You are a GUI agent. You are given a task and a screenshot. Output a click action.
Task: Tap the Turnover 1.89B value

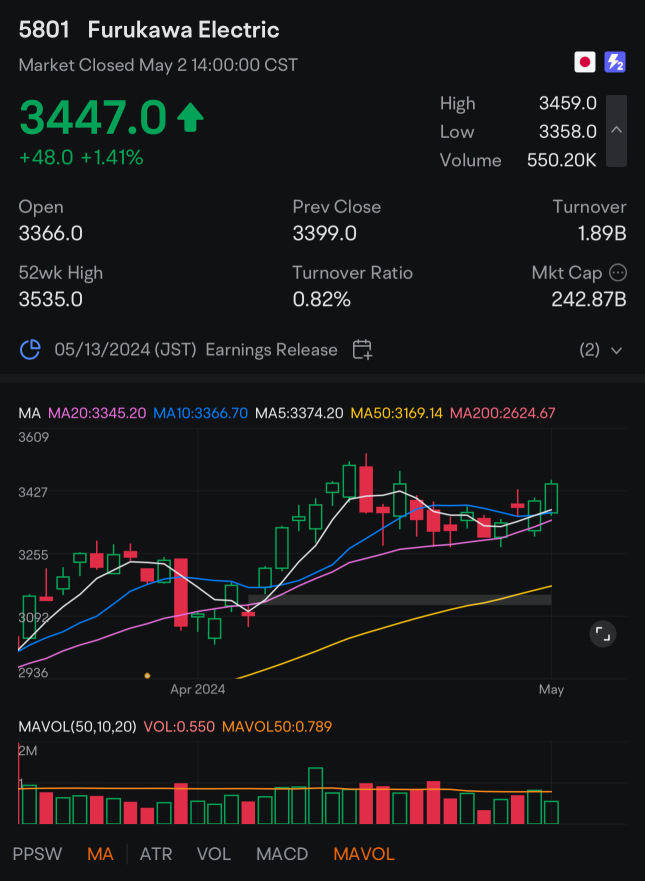pyautogui.click(x=602, y=234)
